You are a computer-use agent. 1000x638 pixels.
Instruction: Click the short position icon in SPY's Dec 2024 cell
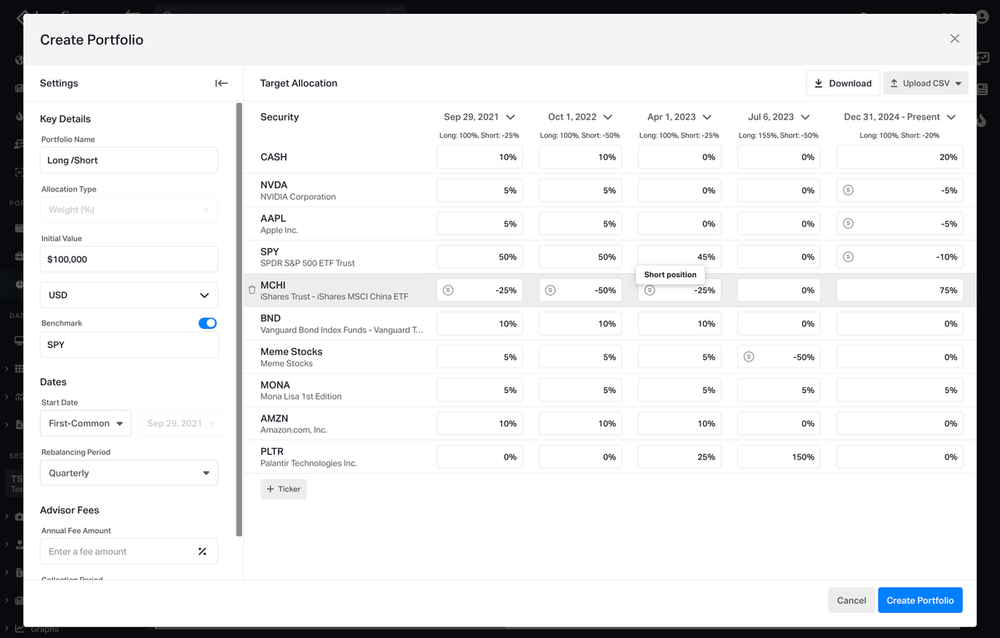pos(849,256)
